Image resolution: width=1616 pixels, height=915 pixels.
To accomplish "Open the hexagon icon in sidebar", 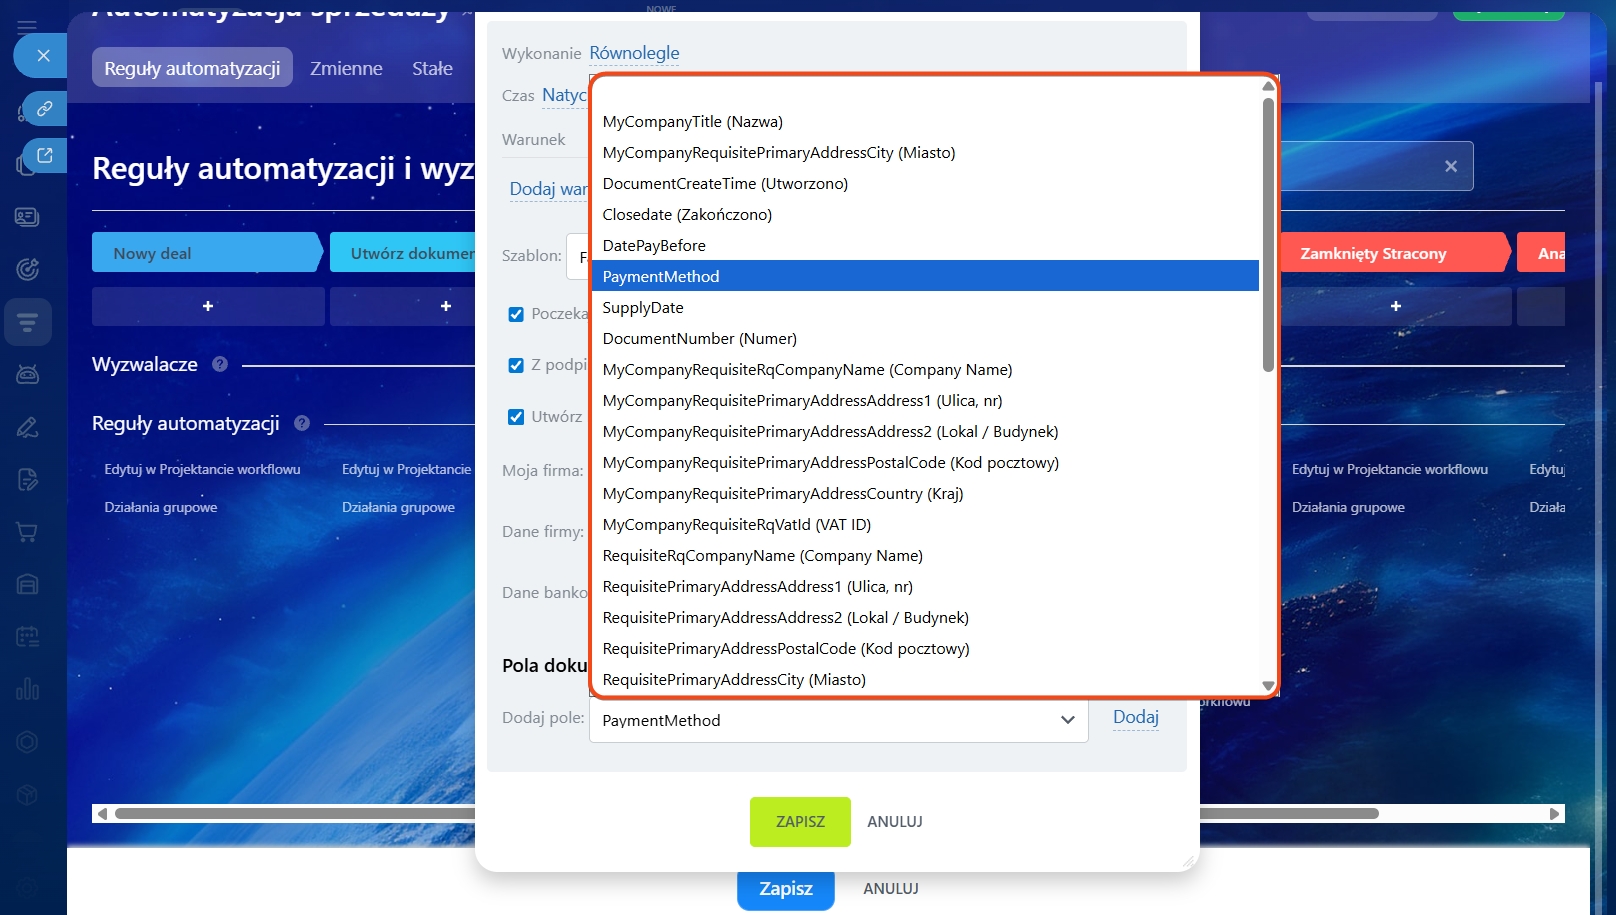I will (x=27, y=742).
